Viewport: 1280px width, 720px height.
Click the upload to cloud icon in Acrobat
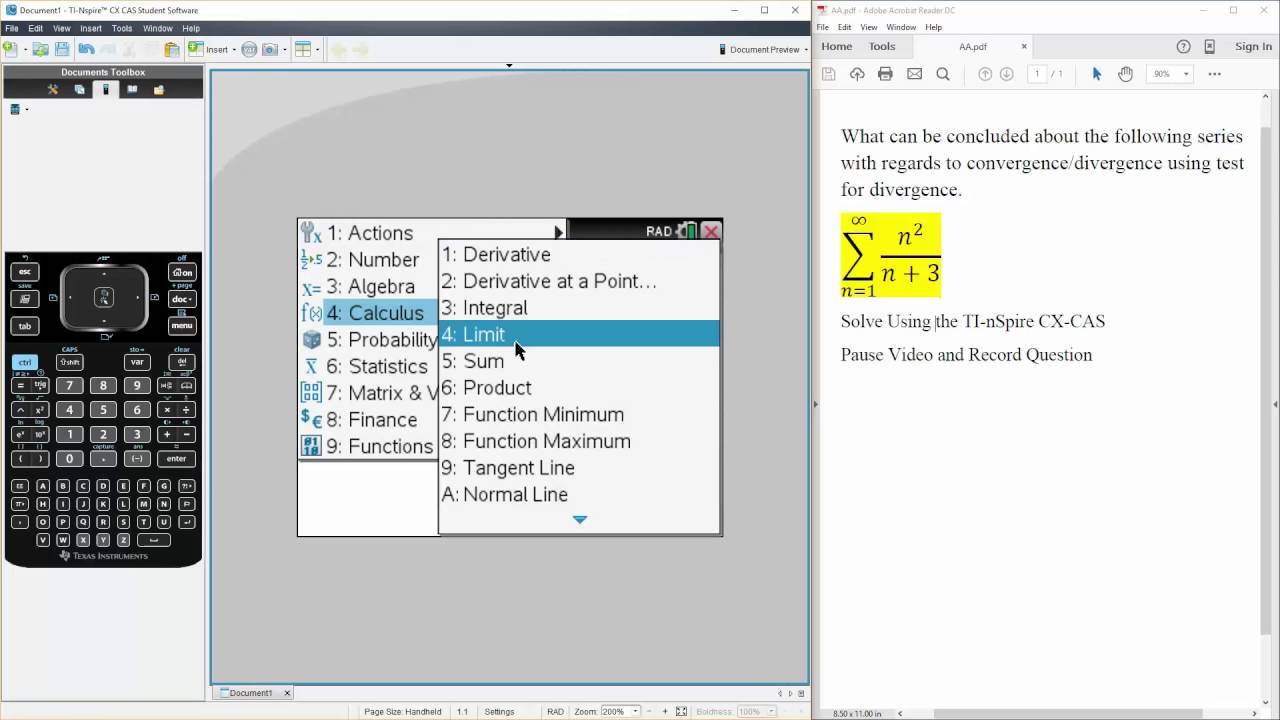click(857, 74)
